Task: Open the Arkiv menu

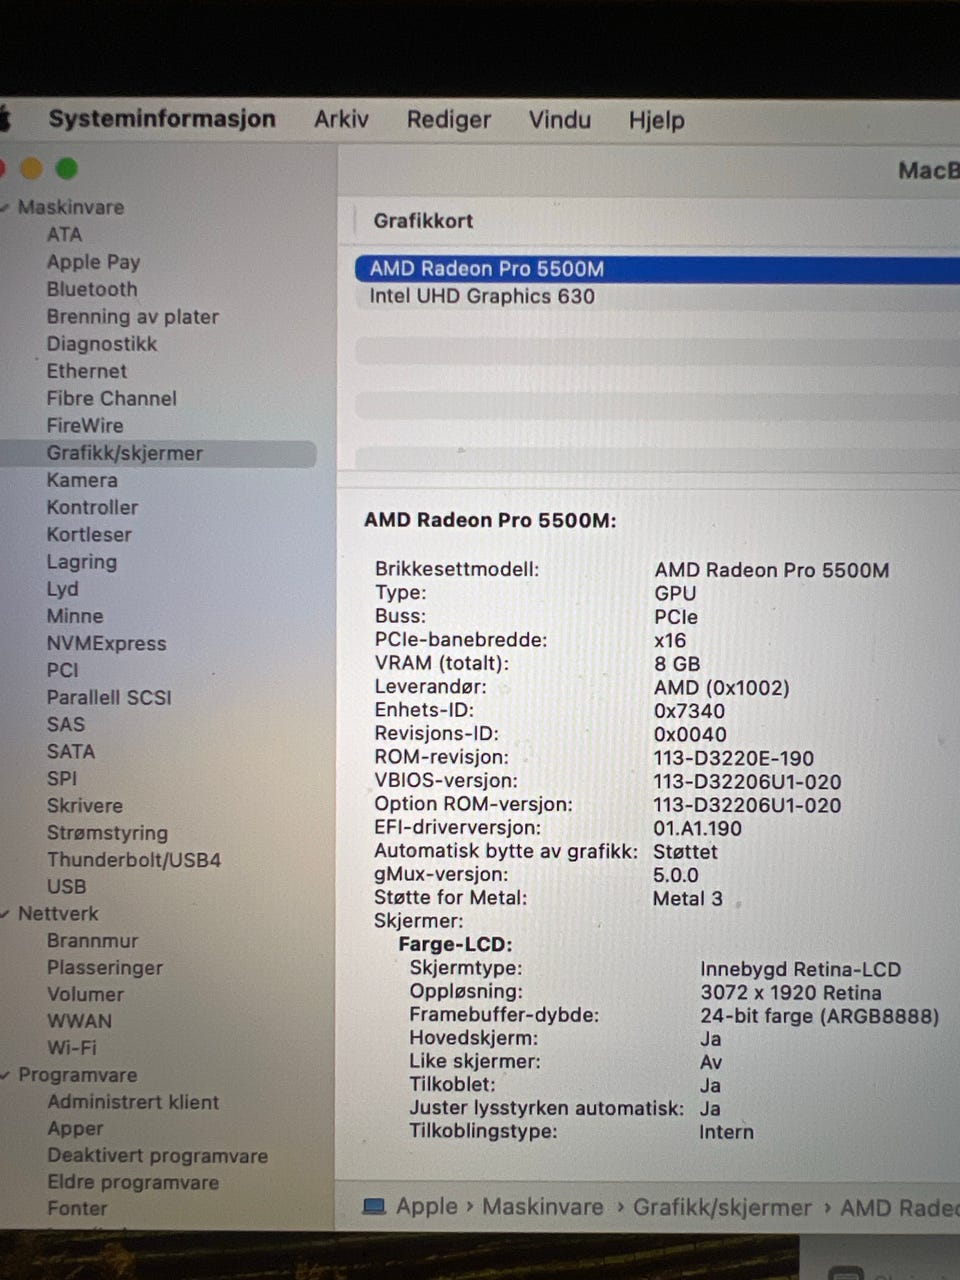Action: [x=341, y=119]
